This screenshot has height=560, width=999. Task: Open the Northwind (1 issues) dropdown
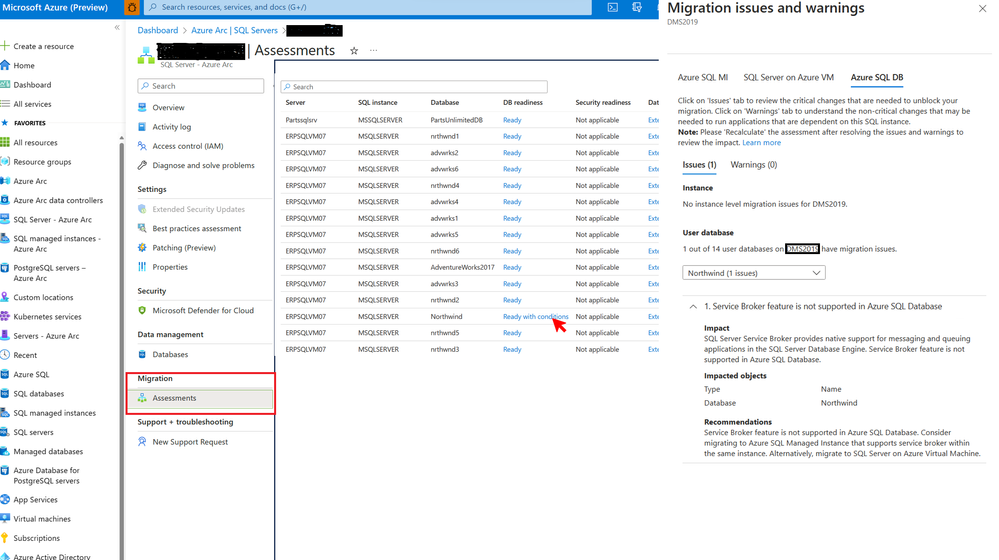754,273
